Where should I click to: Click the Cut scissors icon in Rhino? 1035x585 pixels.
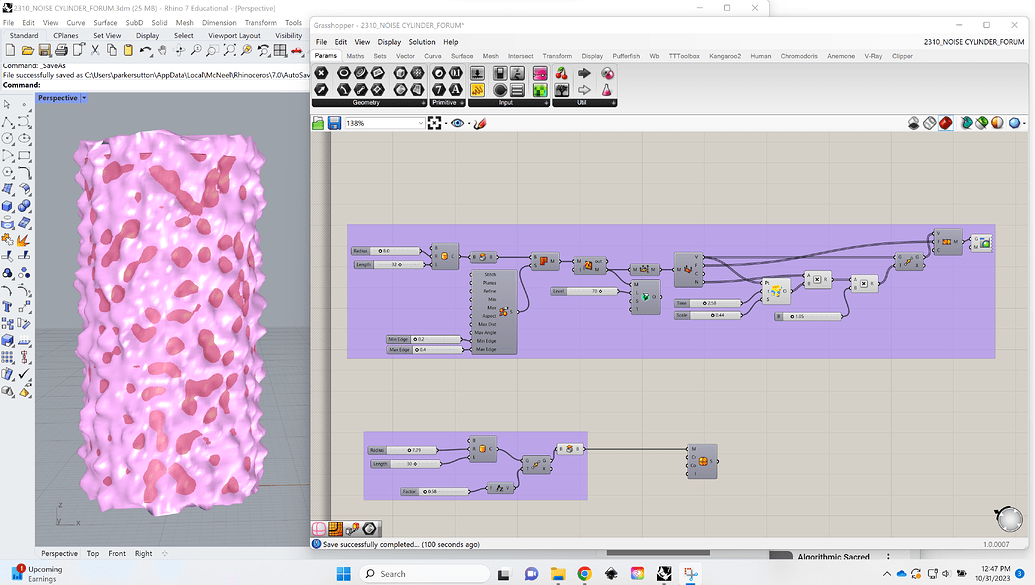click(x=96, y=50)
